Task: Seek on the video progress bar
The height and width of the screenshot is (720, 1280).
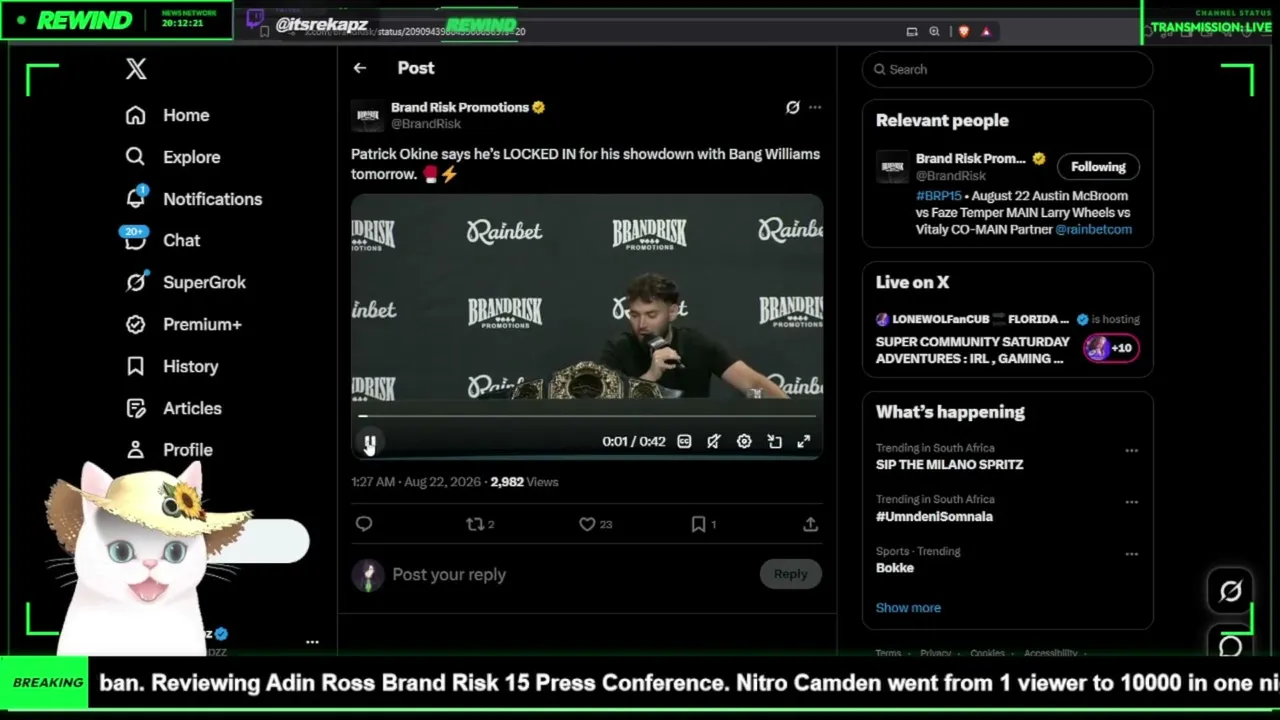Action: 587,416
